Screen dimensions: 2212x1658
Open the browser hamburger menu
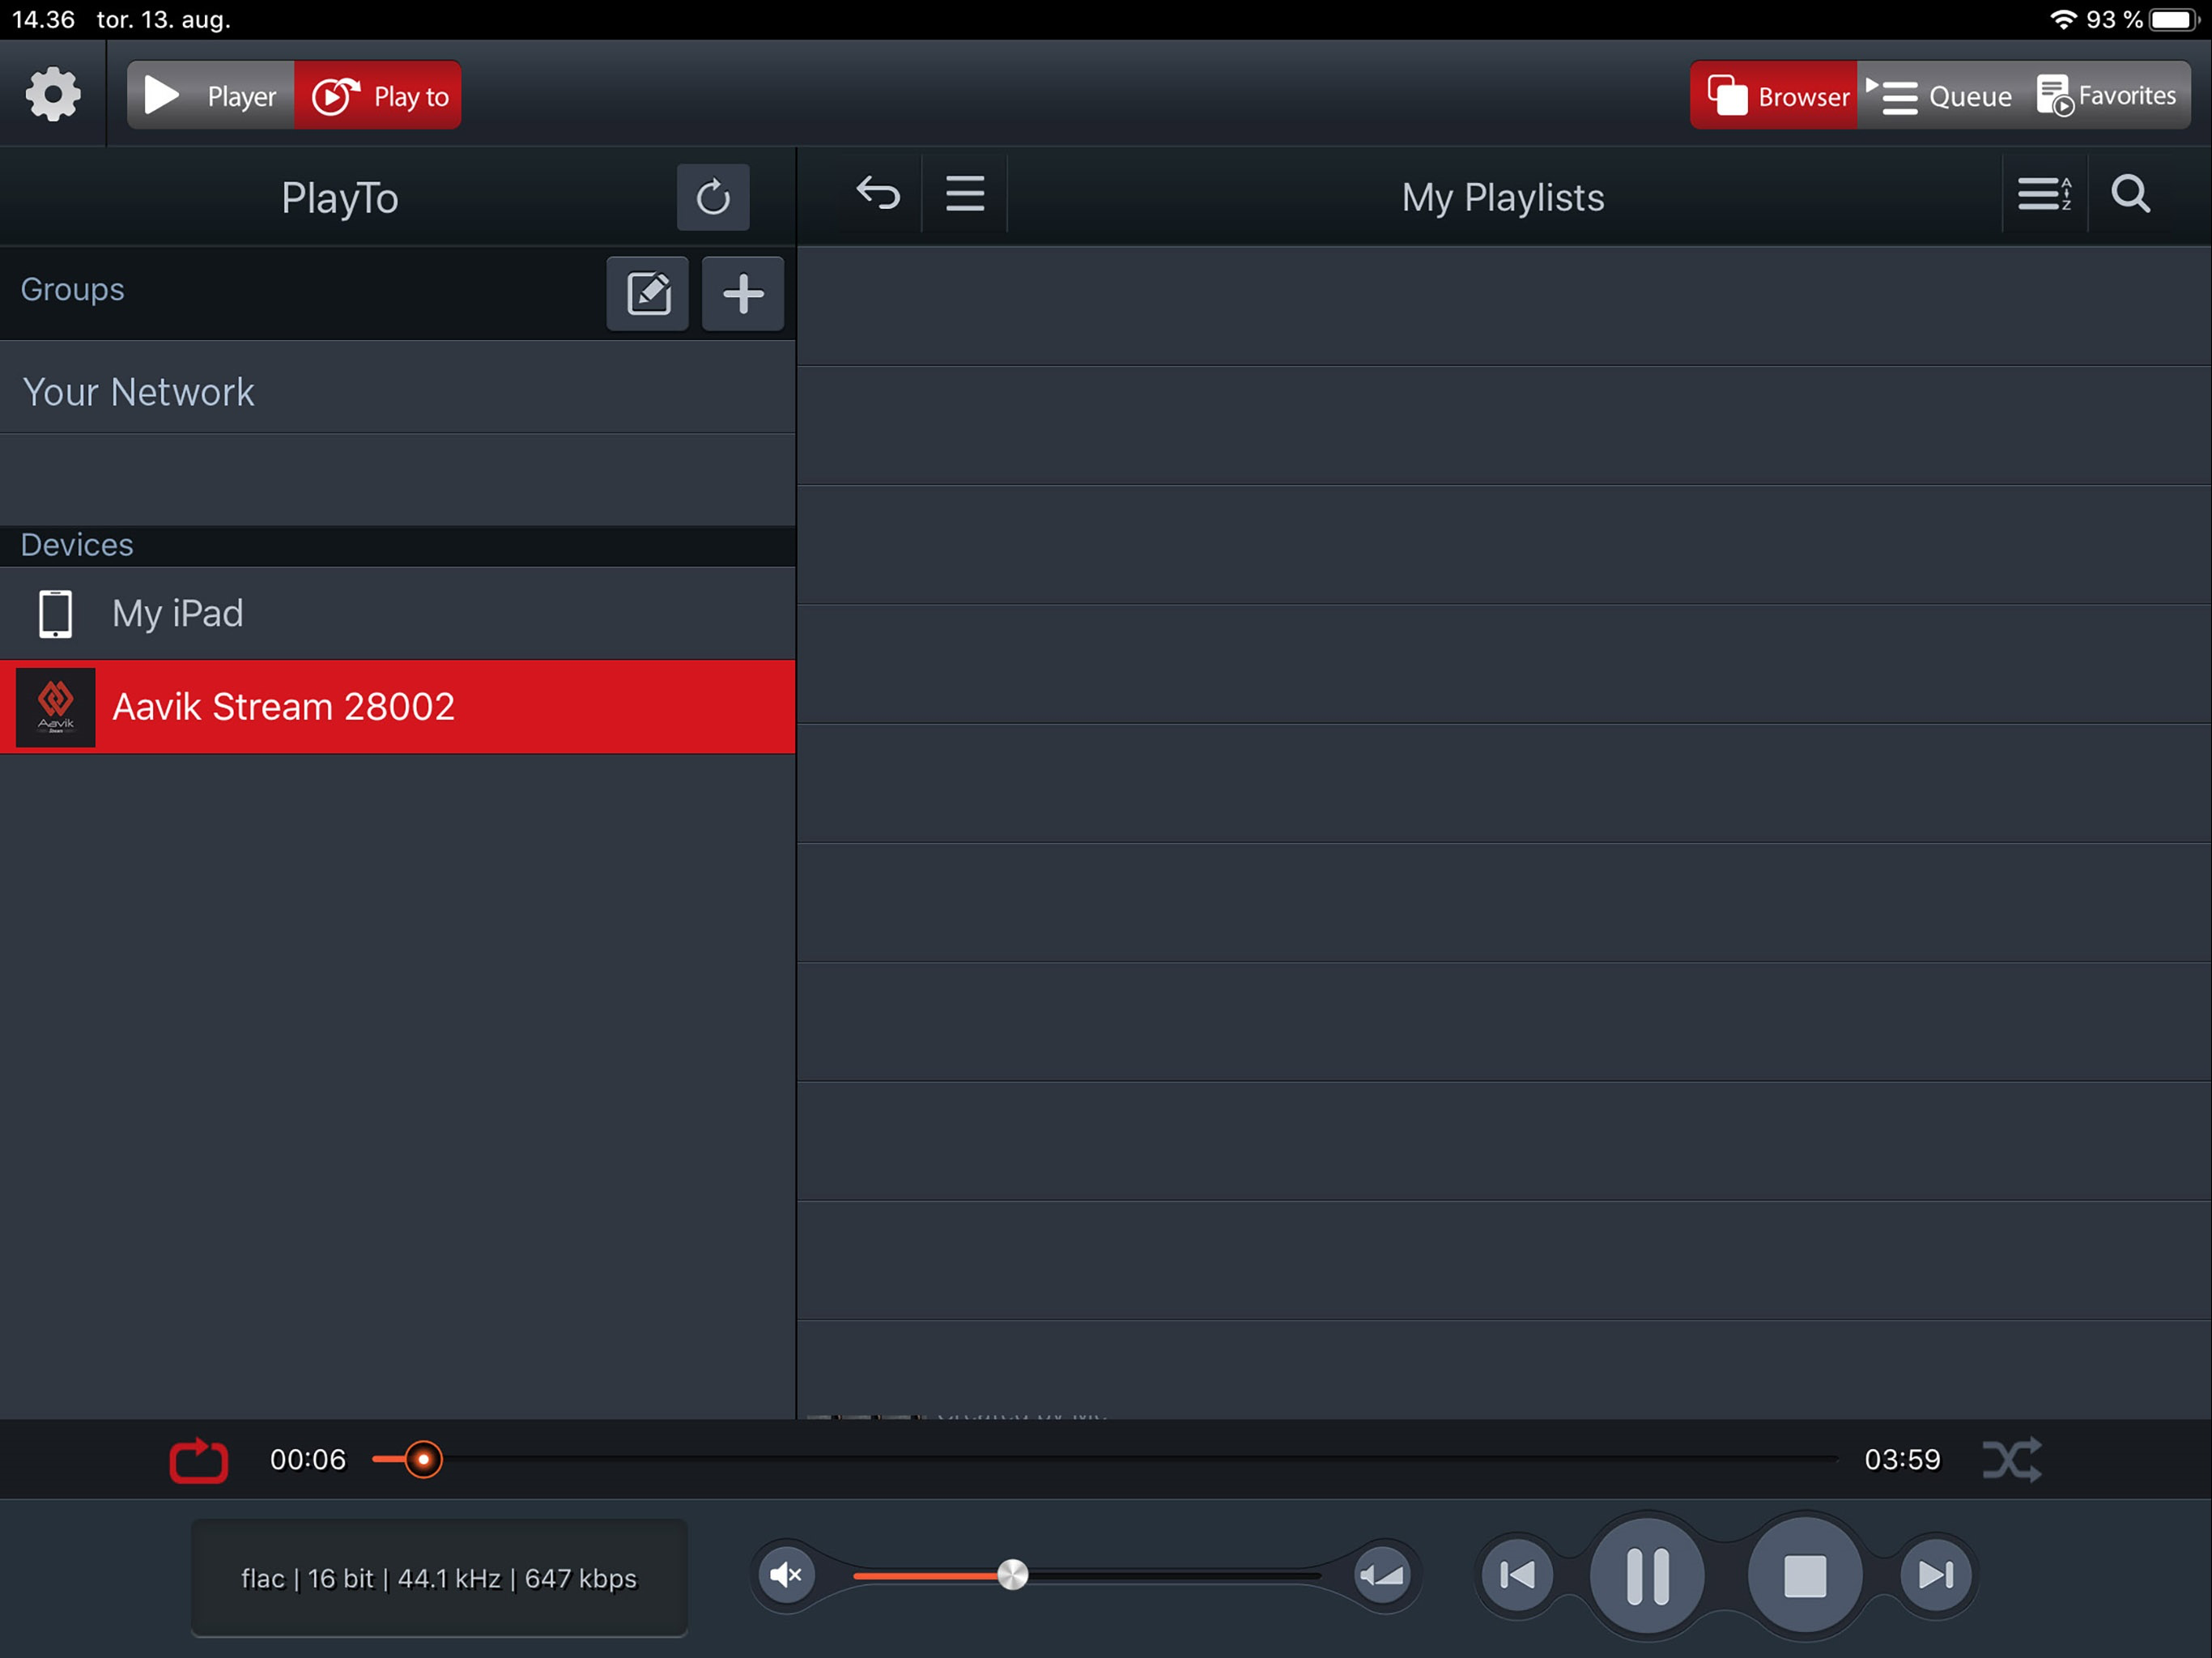coord(965,193)
